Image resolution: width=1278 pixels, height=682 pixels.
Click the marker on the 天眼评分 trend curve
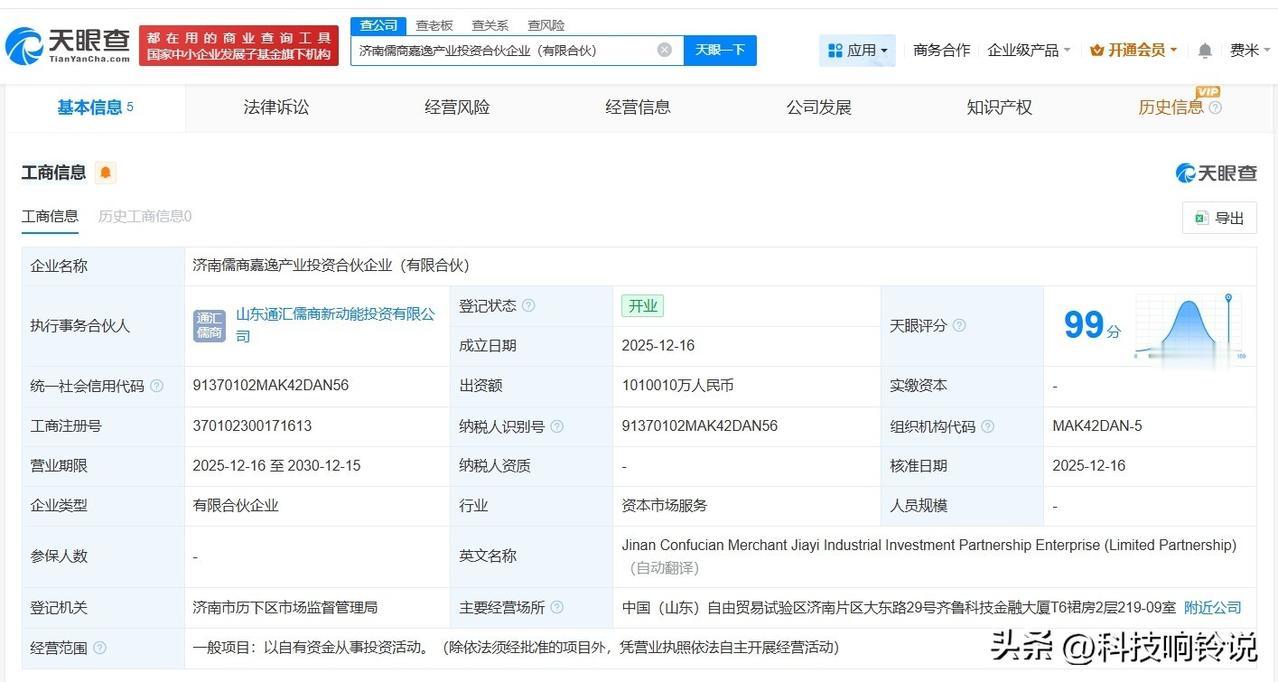[x=1228, y=298]
